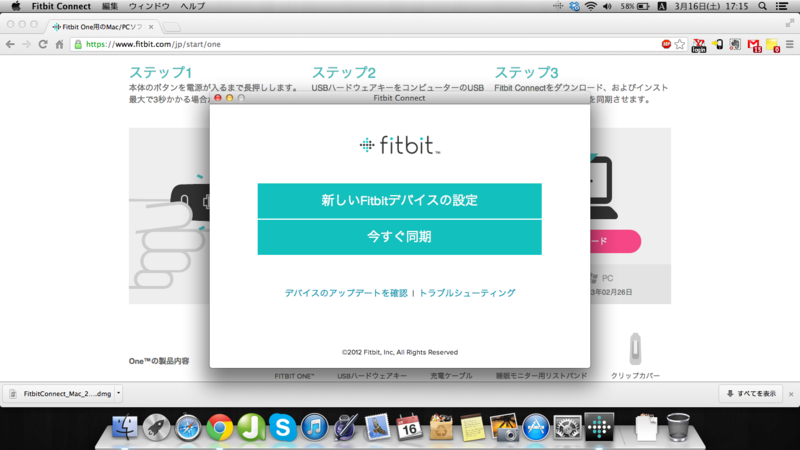Open Spotlight search
The width and height of the screenshot is (800, 450).
coord(762,6)
